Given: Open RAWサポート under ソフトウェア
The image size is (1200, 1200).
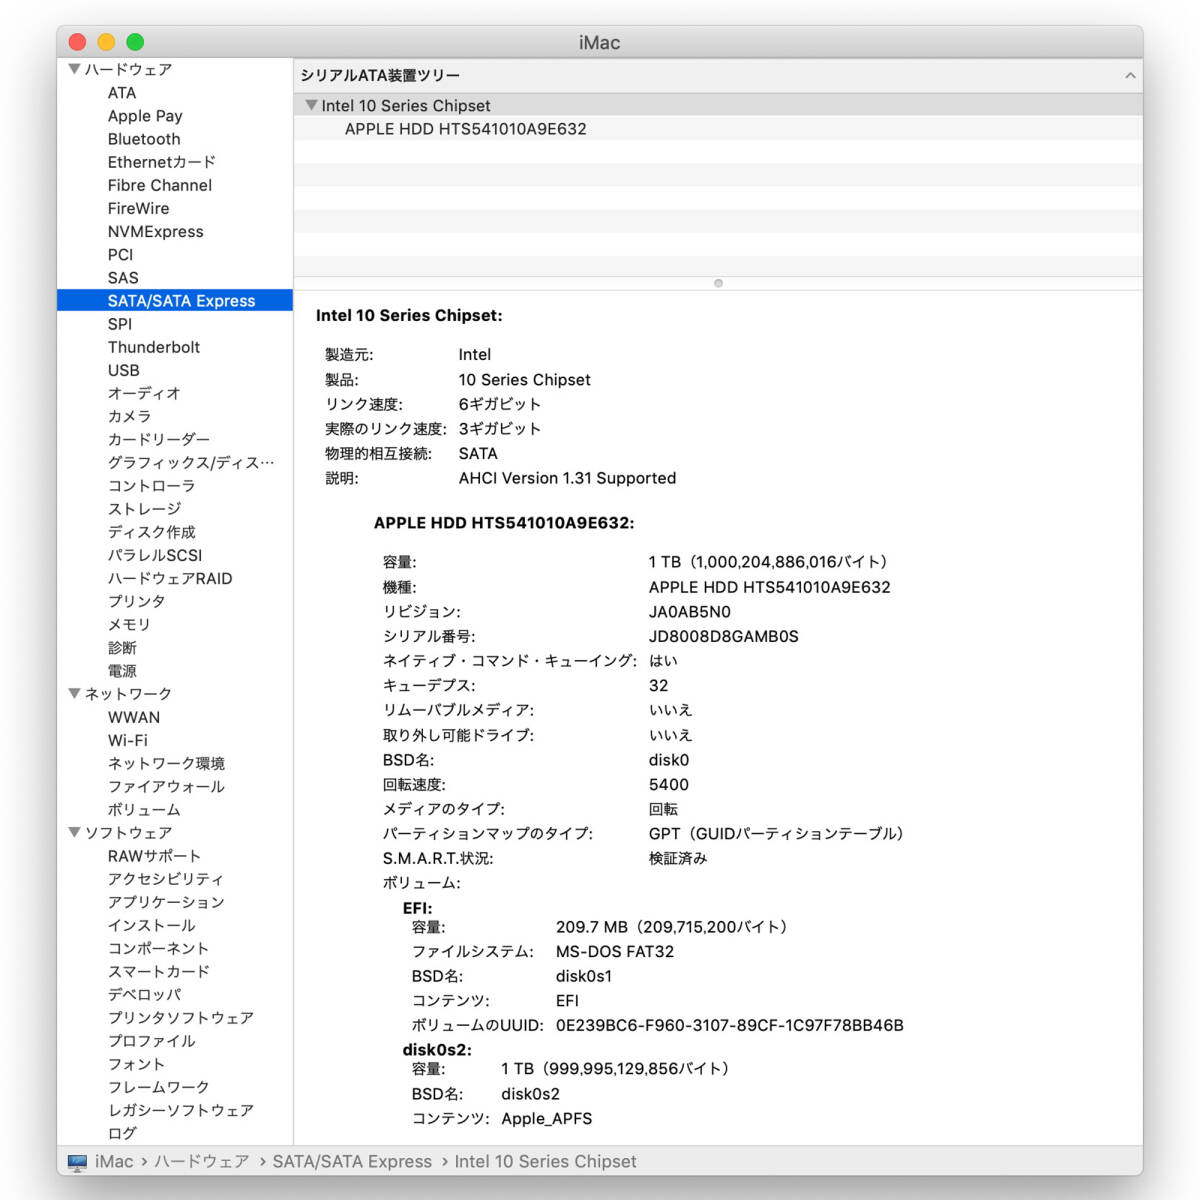Looking at the screenshot, I should click(154, 856).
